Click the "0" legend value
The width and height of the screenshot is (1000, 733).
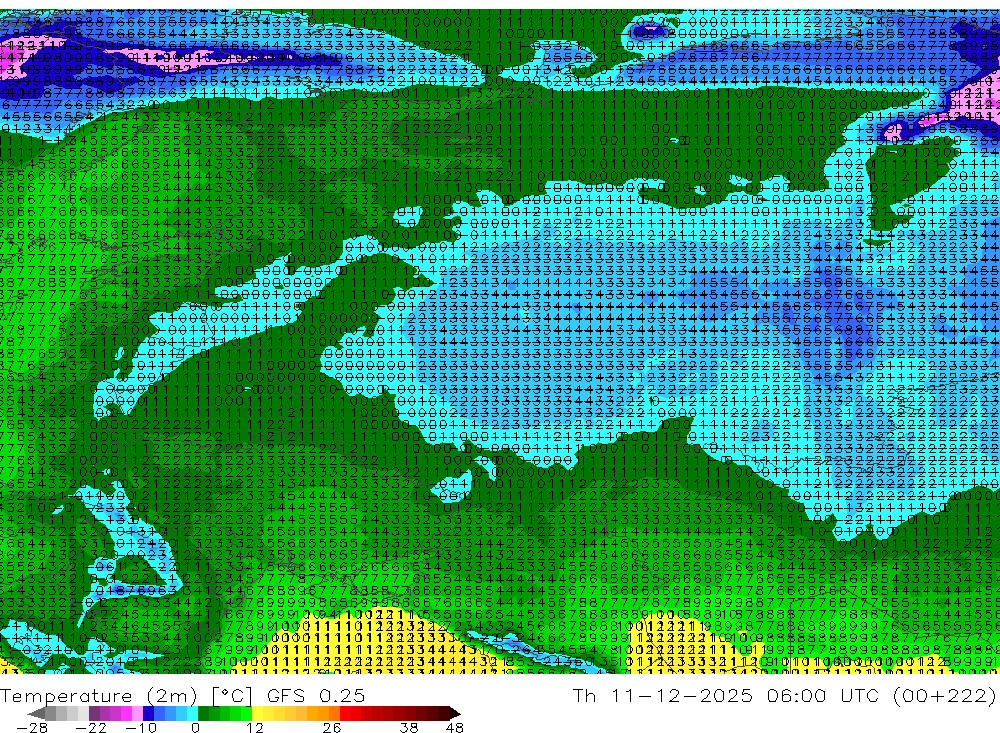click(x=195, y=727)
